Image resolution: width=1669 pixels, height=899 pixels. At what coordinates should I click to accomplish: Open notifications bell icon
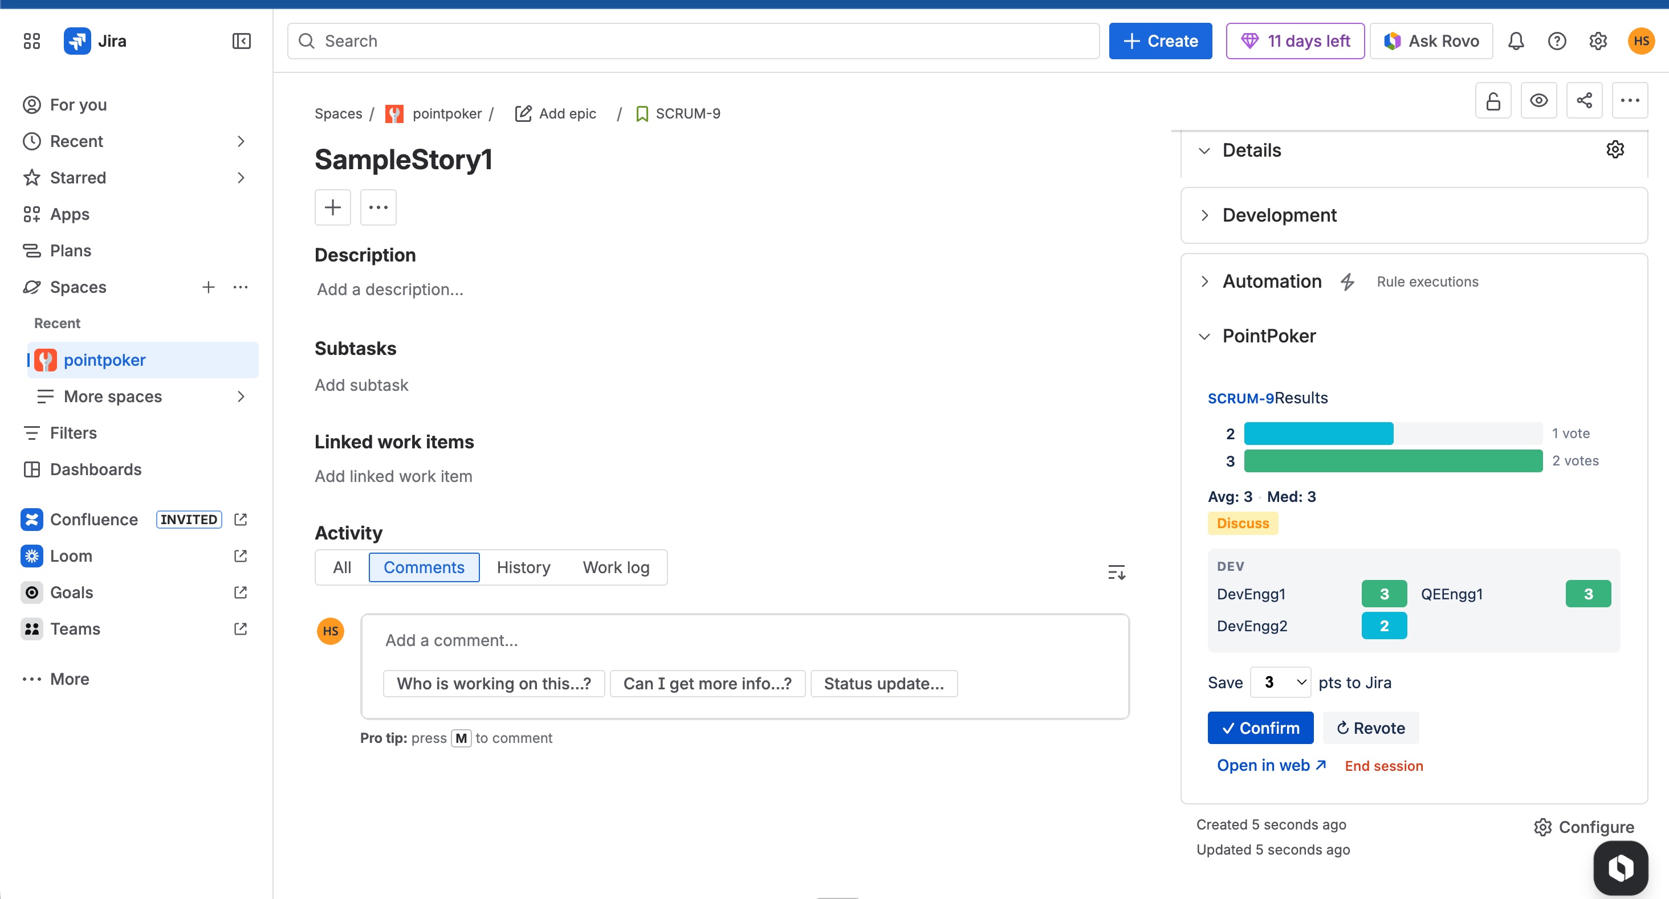point(1516,41)
